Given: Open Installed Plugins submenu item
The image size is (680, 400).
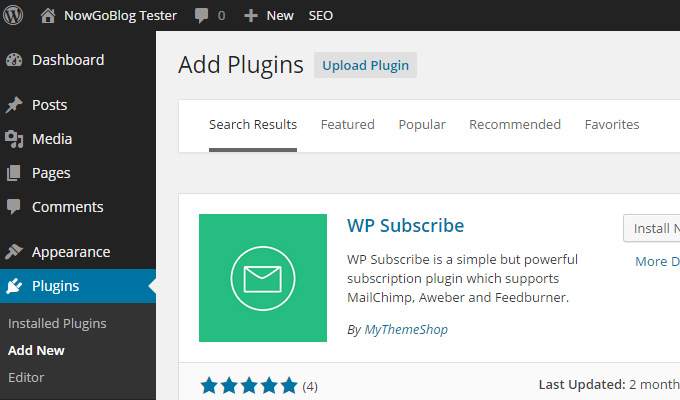Looking at the screenshot, I should click(x=57, y=324).
